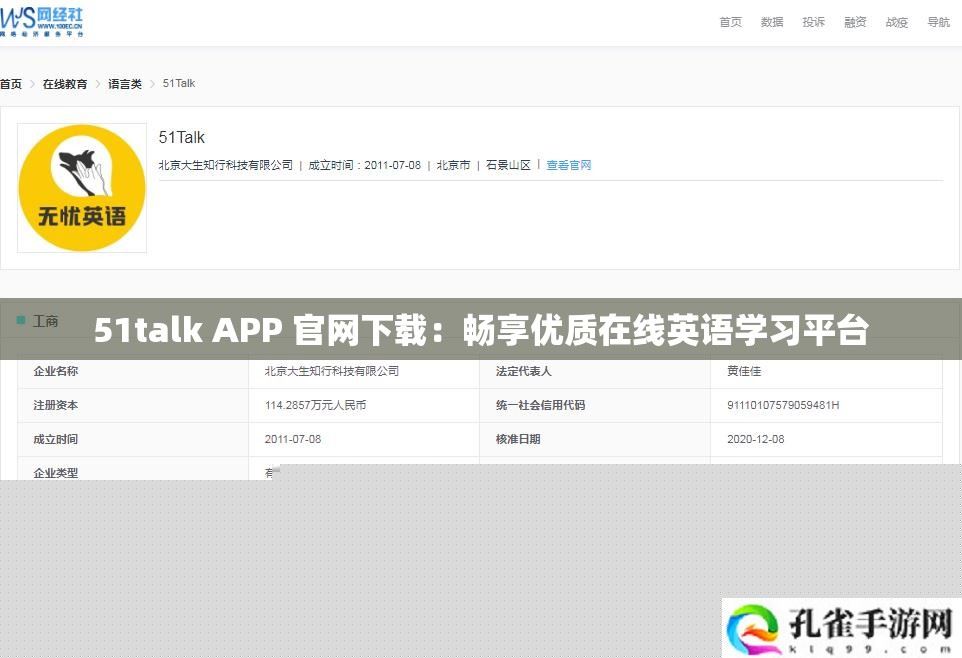Click the 51Talk company heading
The image size is (962, 658).
pyautogui.click(x=182, y=137)
